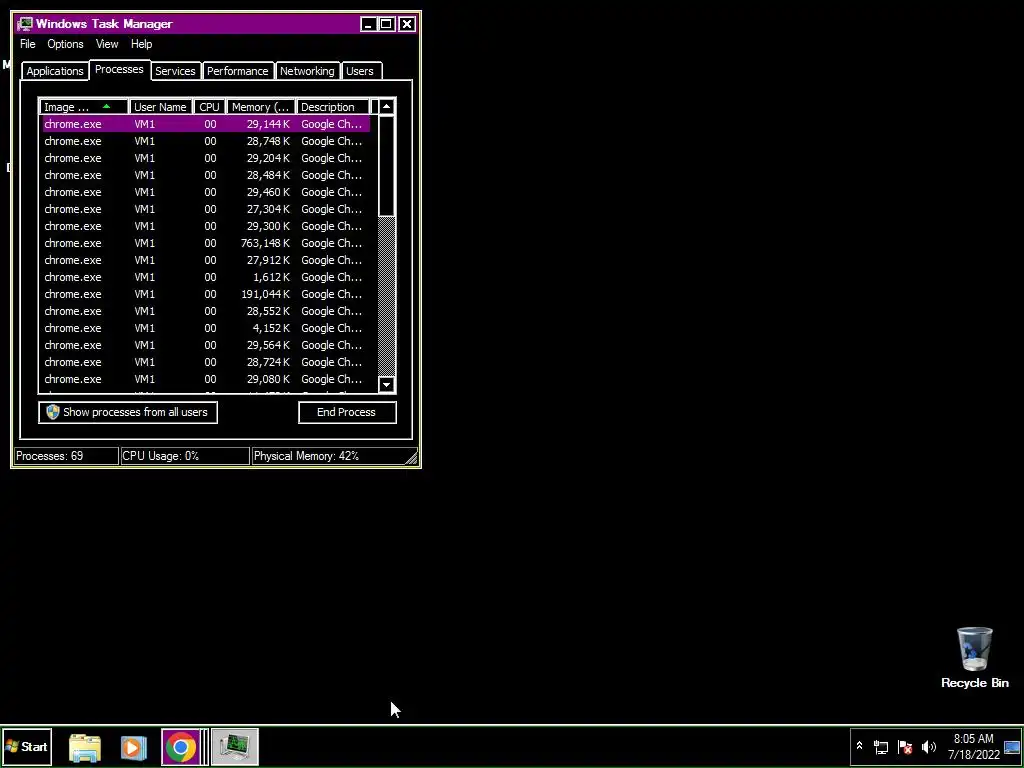Select chrome.exe process using 29,204 K

(x=206, y=158)
